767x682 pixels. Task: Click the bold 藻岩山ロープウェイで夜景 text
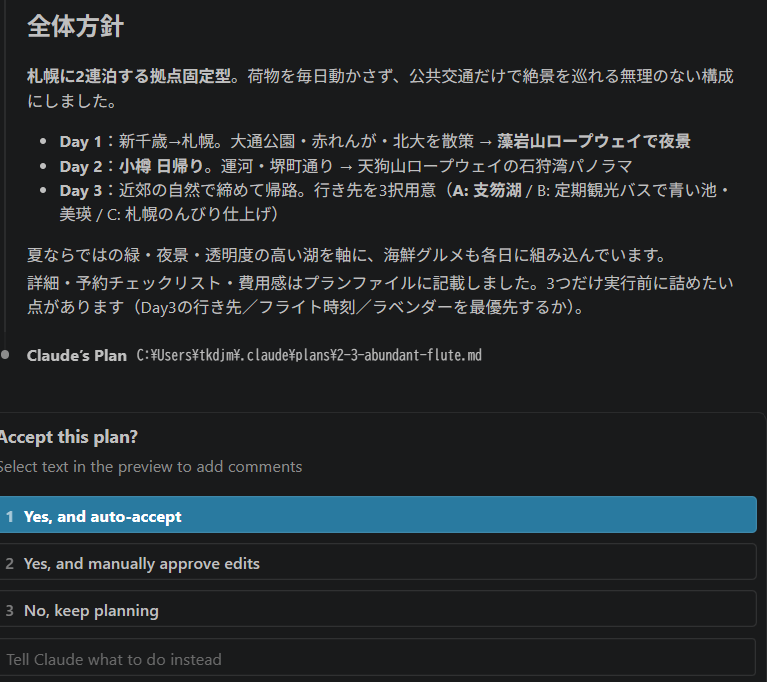tap(594, 141)
